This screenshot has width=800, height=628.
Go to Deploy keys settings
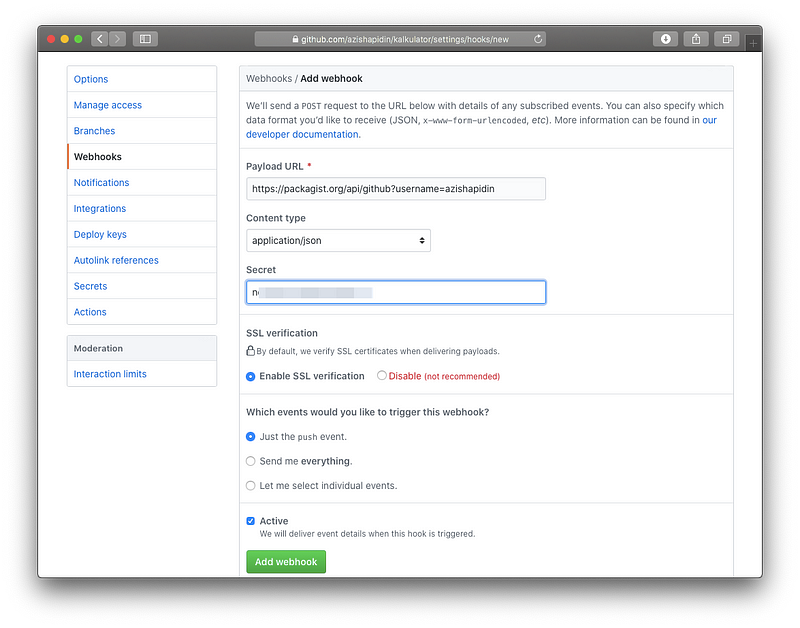coord(100,235)
